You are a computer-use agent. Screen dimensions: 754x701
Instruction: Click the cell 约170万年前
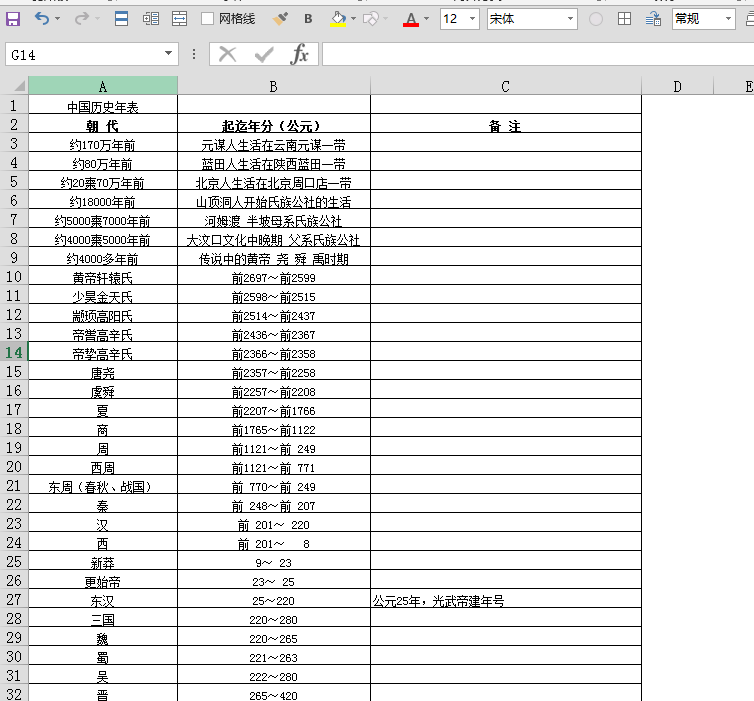103,143
